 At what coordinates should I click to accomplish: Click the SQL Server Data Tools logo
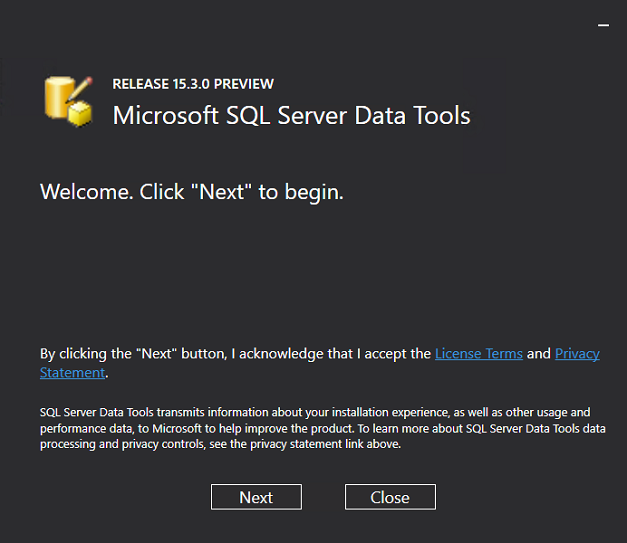point(68,101)
